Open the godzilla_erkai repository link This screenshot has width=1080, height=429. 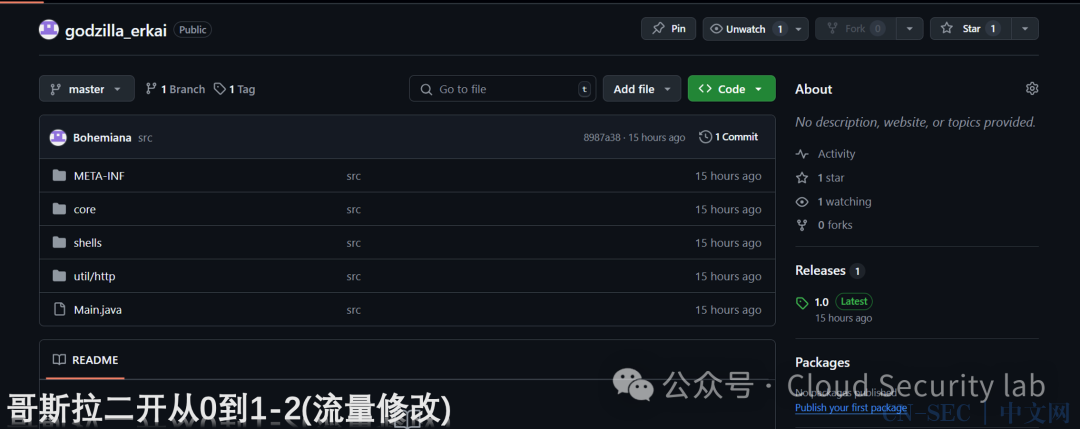tap(116, 30)
